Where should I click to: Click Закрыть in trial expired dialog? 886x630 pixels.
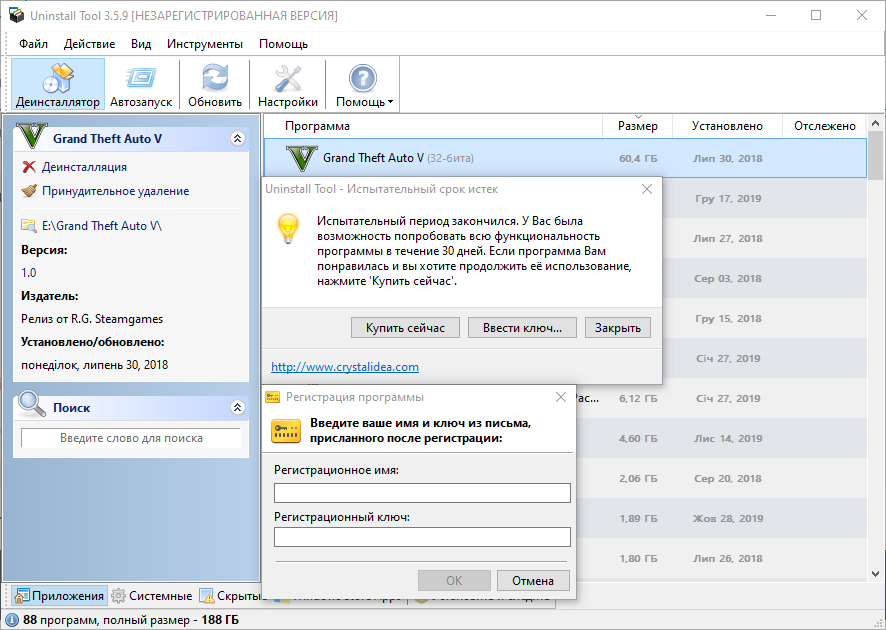pyautogui.click(x=618, y=328)
